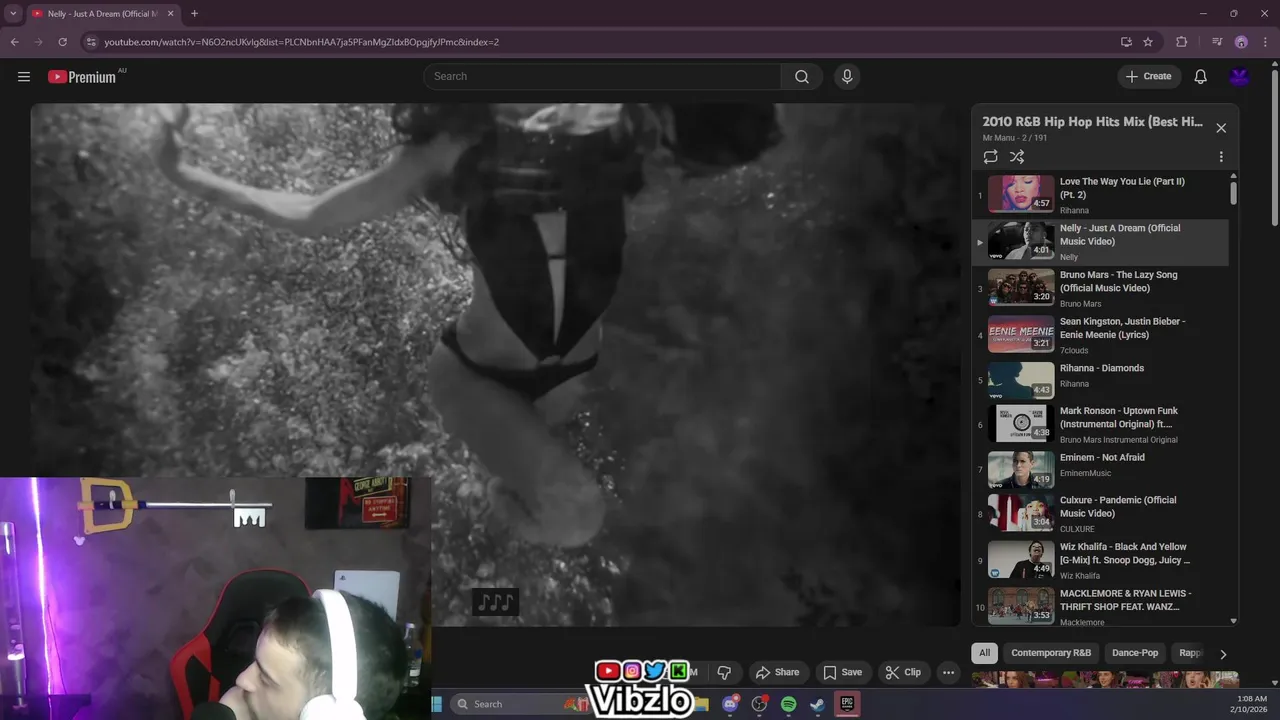This screenshot has width=1280, height=720.
Task: Play Wiz Khalifa Black And Yellow
Action: 1100,560
